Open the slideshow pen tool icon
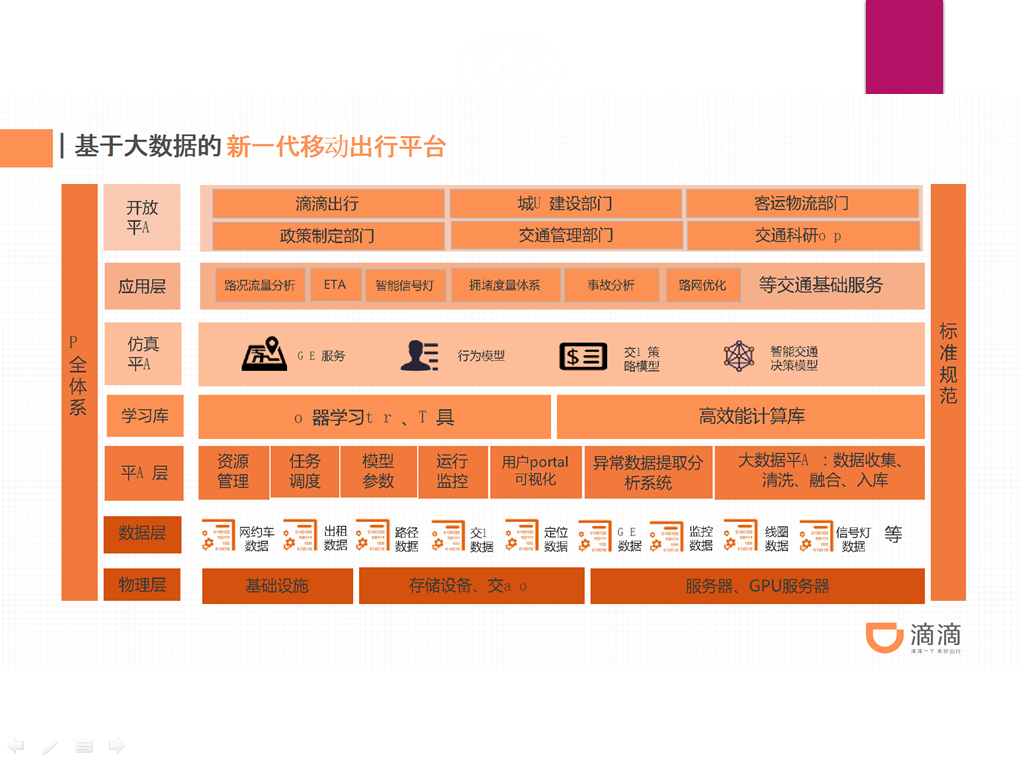1021x766 pixels. [50, 746]
